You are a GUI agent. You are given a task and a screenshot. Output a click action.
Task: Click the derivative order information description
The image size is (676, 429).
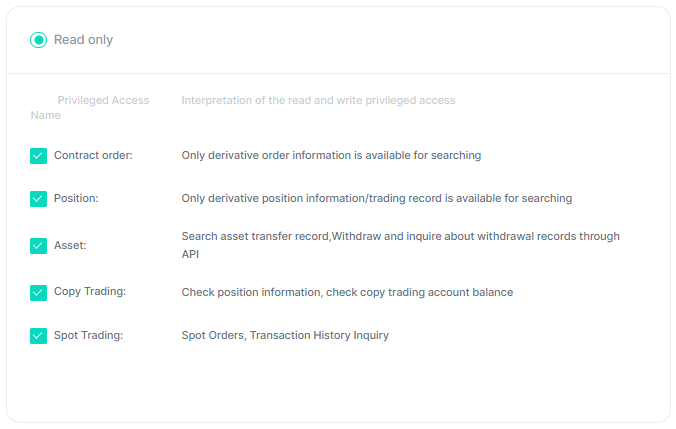pos(331,155)
